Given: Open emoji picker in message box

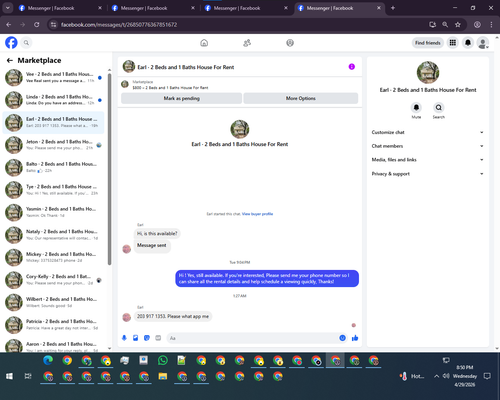Looking at the screenshot, I should tap(342, 338).
